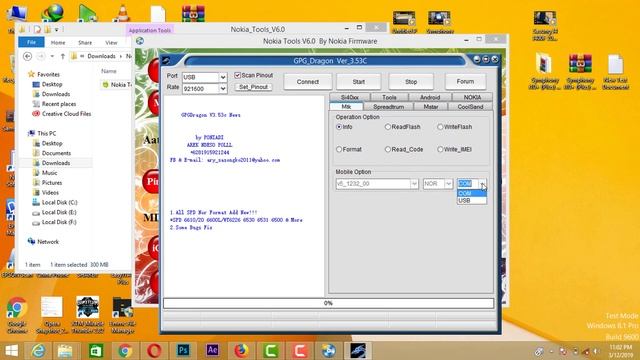Sort by the Name column header
The height and width of the screenshot is (360, 640).
(x=109, y=71)
